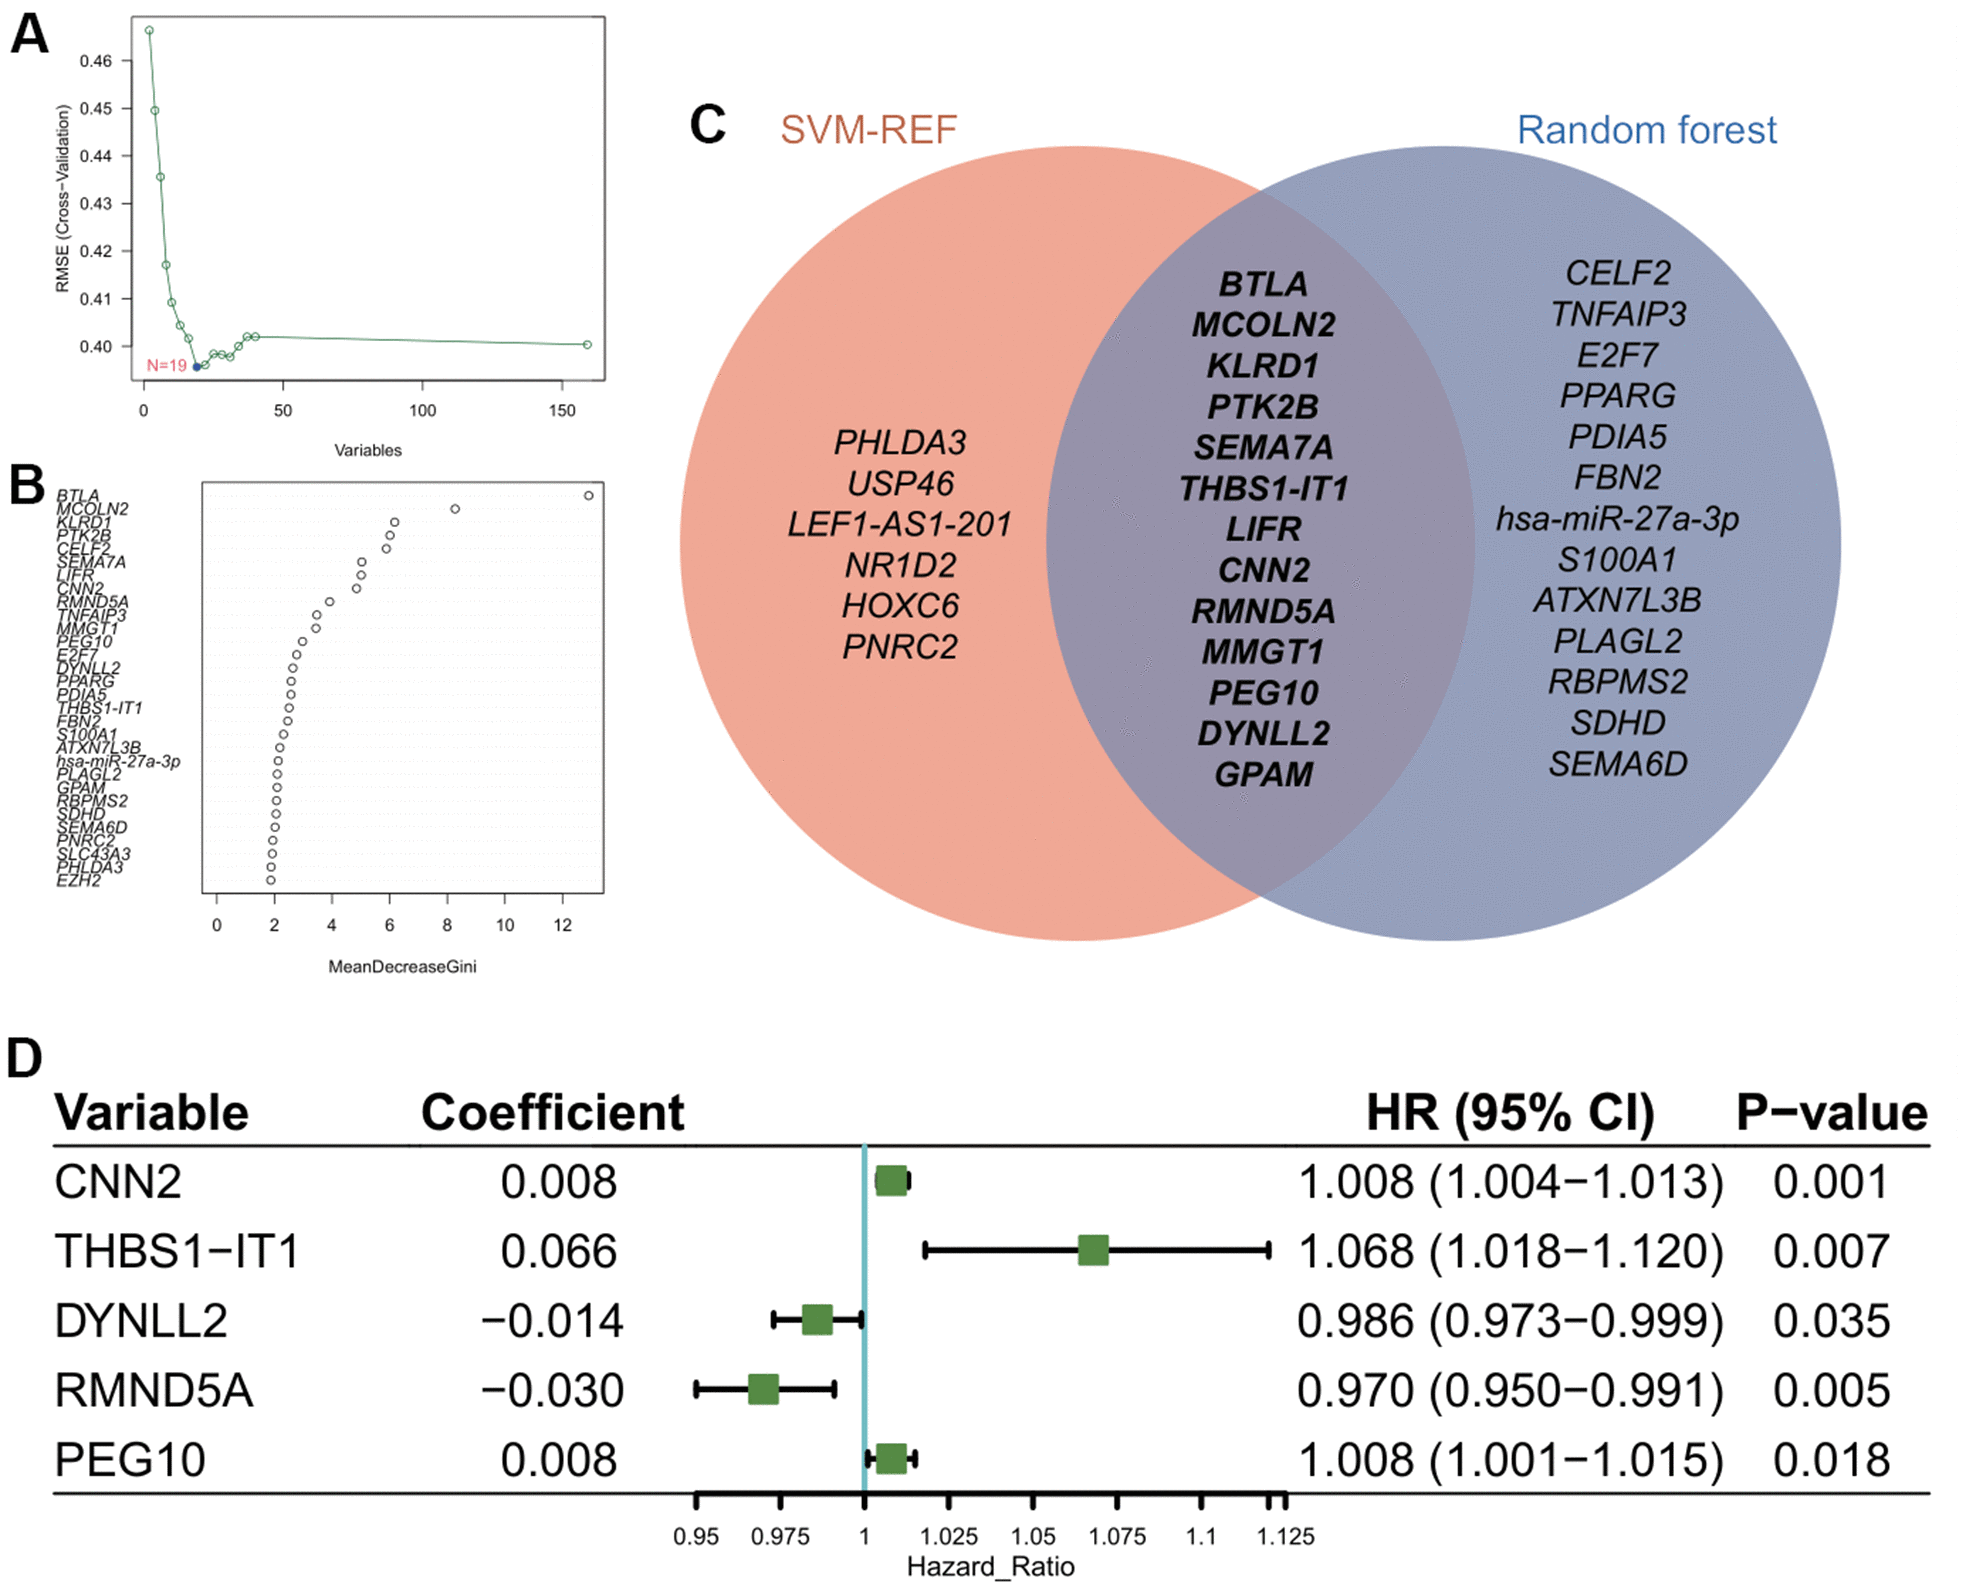Click the panel C letter label

coord(708,126)
